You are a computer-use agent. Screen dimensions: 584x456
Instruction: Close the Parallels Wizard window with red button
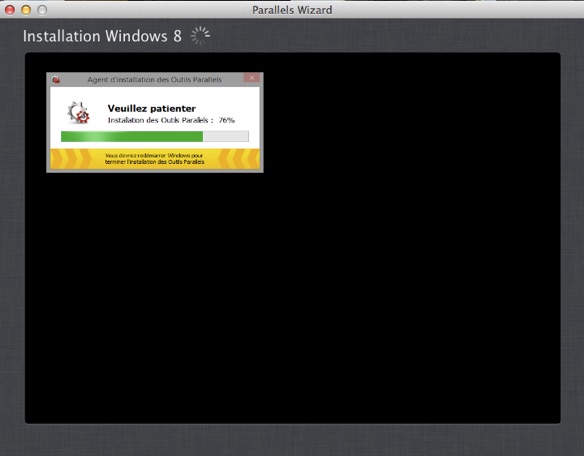pos(10,10)
